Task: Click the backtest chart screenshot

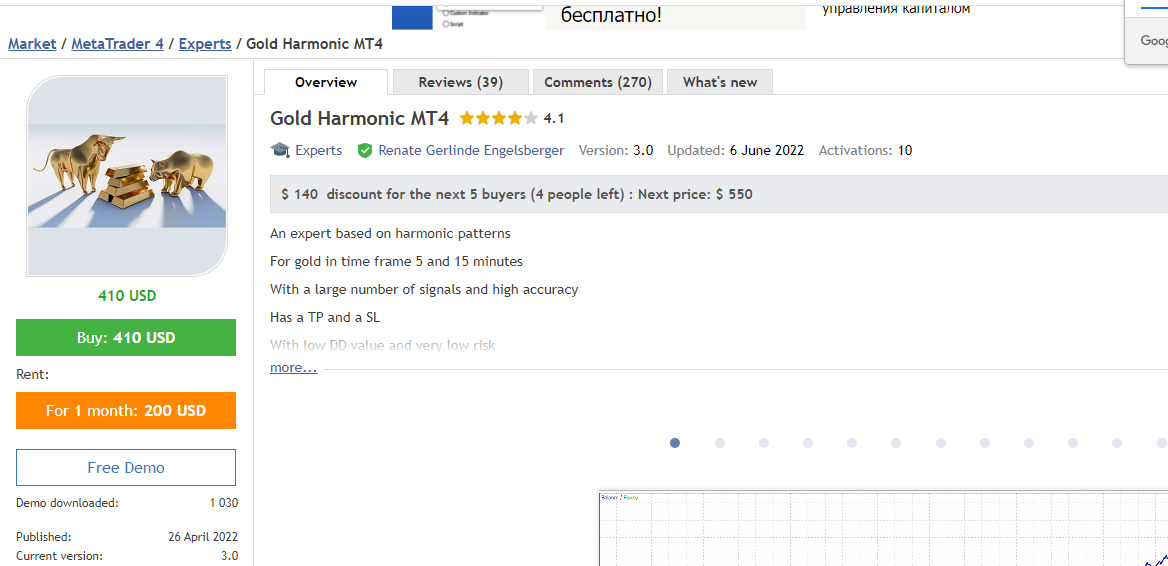Action: pos(883,528)
